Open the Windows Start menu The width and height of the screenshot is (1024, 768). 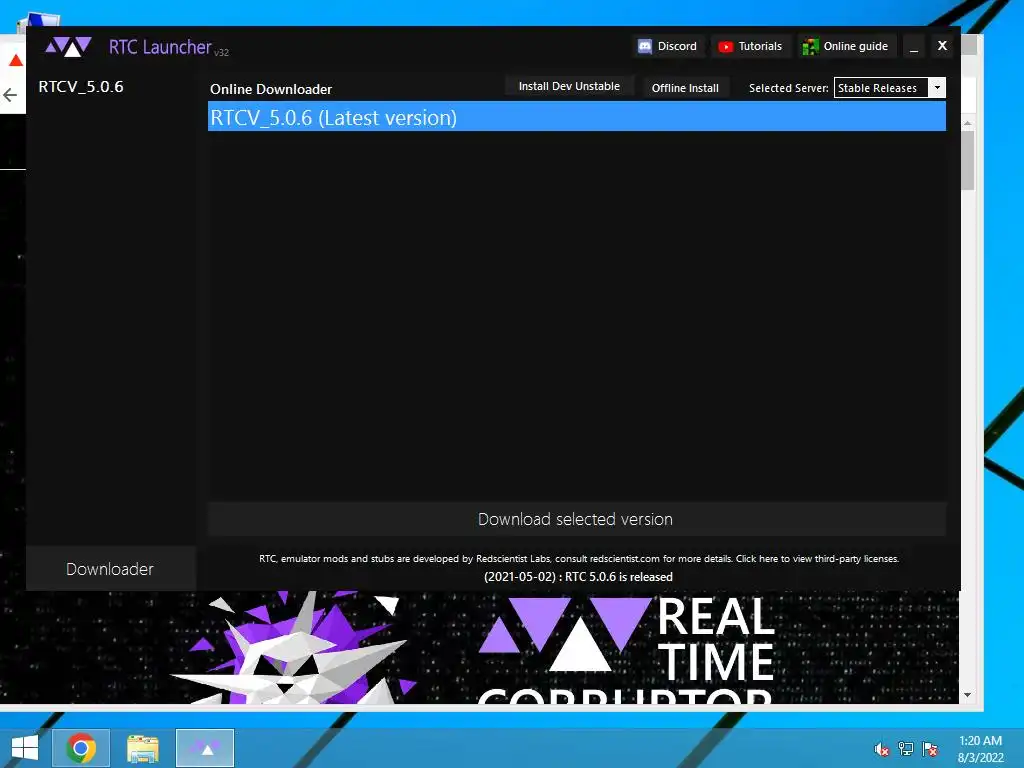pyautogui.click(x=24, y=748)
